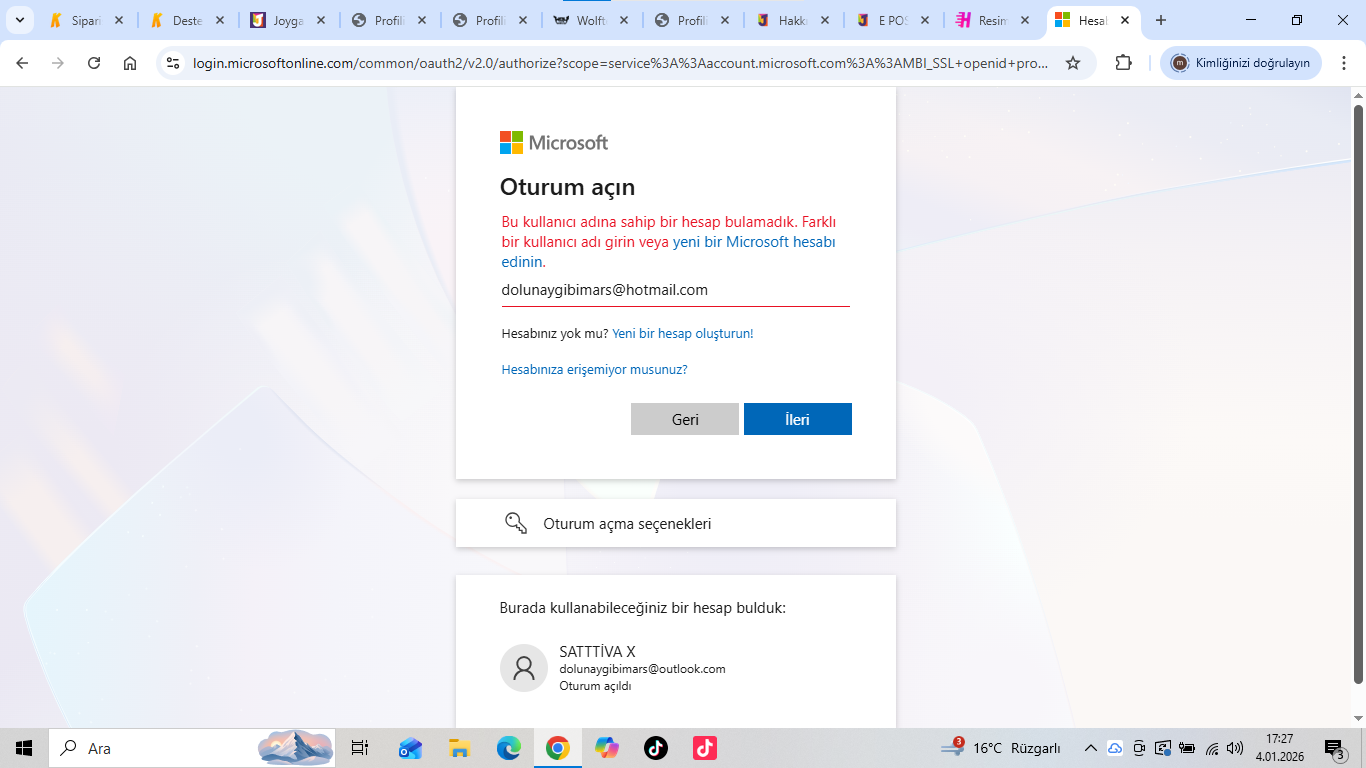This screenshot has height=768, width=1366.
Task: Click the Microsoft logo
Action: (x=554, y=142)
